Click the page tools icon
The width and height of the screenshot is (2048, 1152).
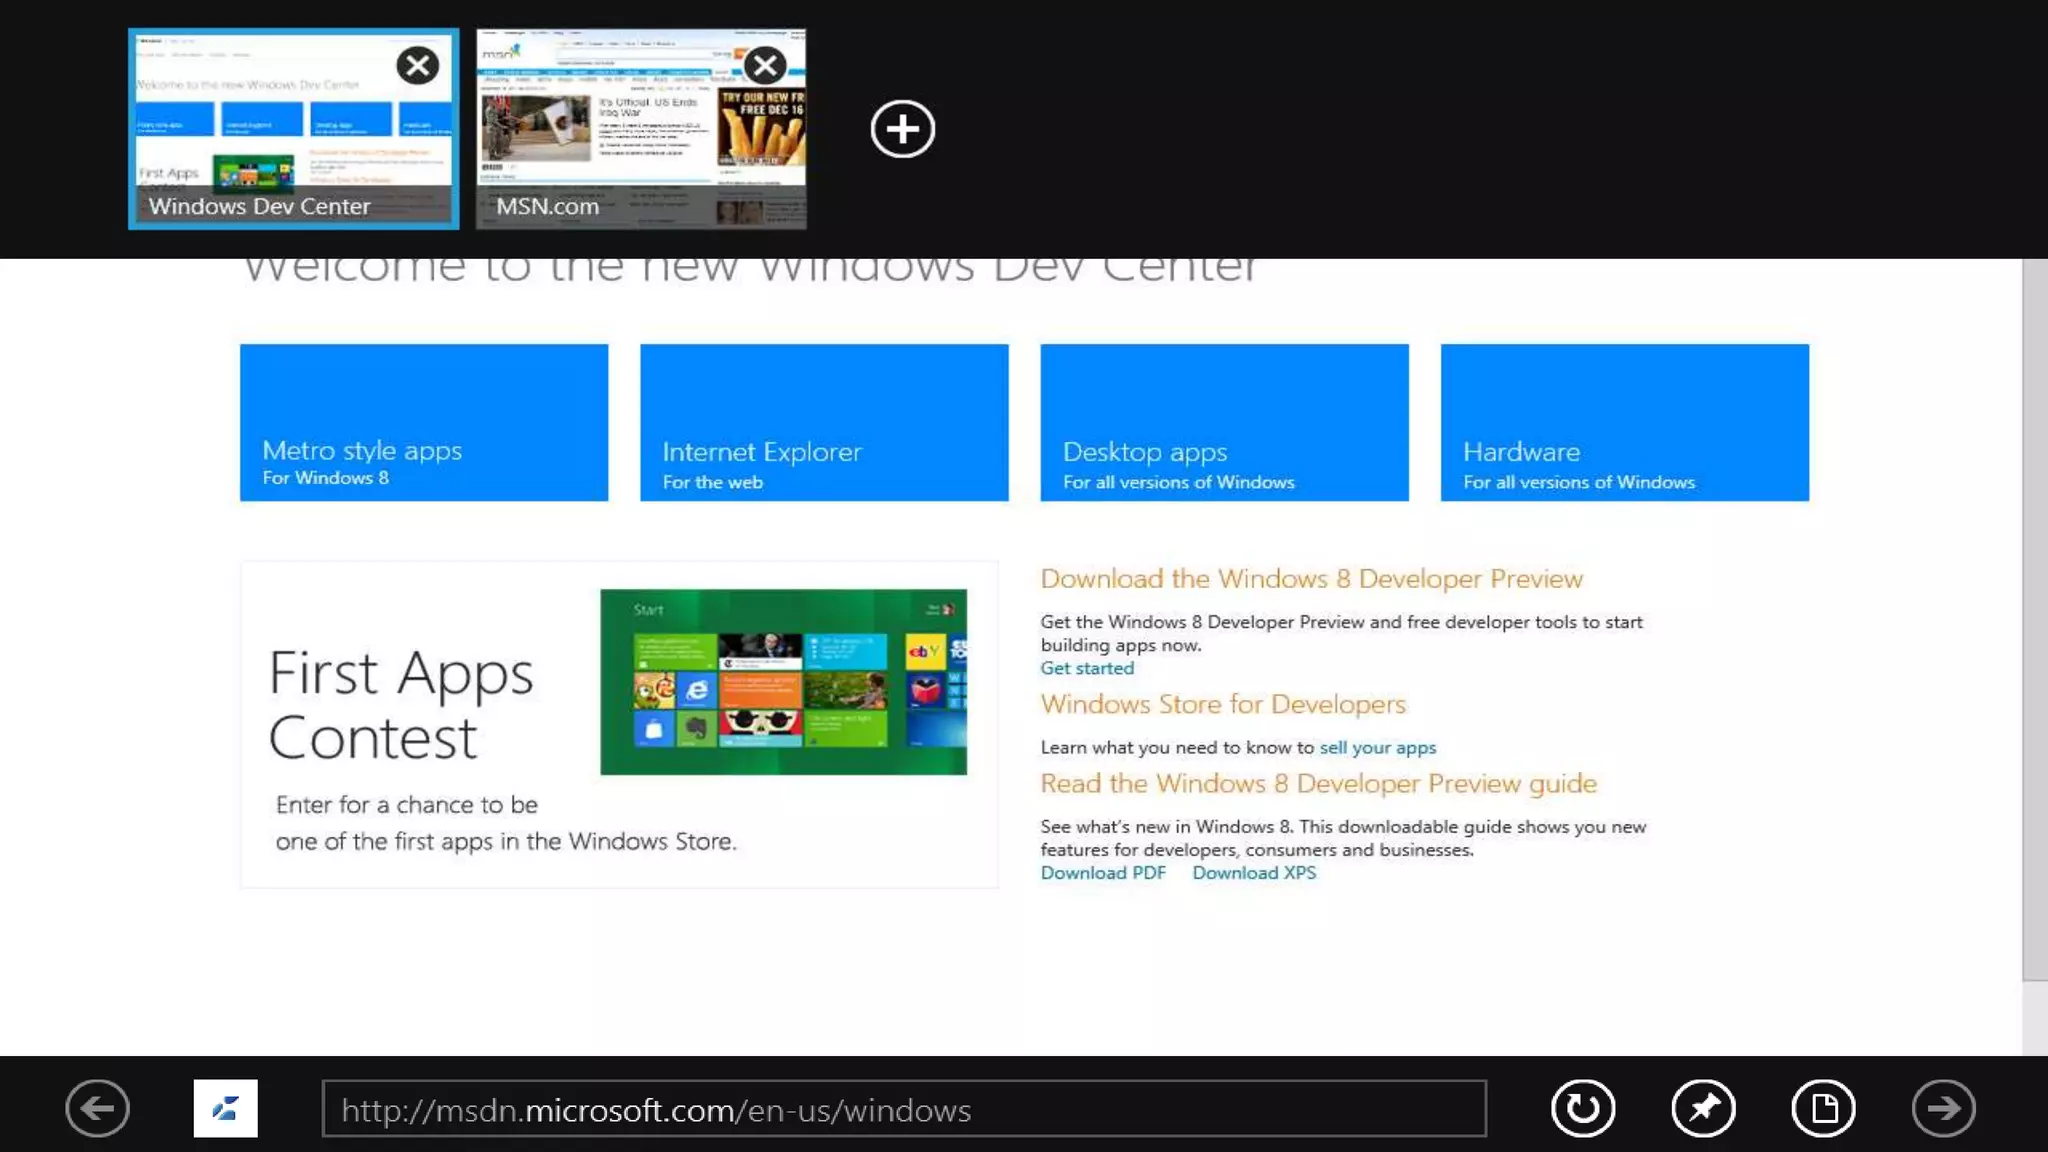[1823, 1108]
